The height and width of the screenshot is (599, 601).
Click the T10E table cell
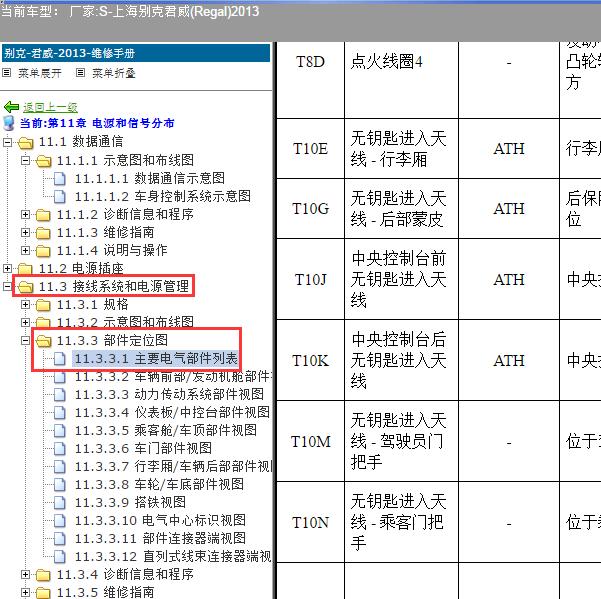310,149
